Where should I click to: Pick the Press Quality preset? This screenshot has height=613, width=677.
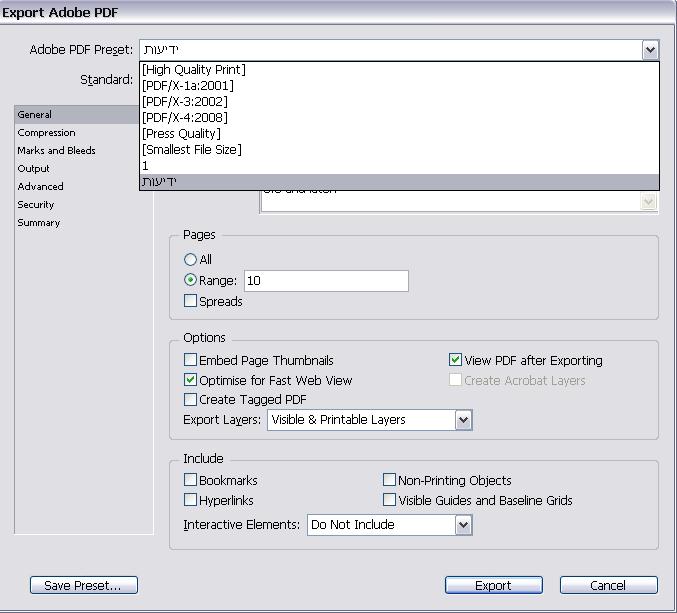click(x=181, y=134)
